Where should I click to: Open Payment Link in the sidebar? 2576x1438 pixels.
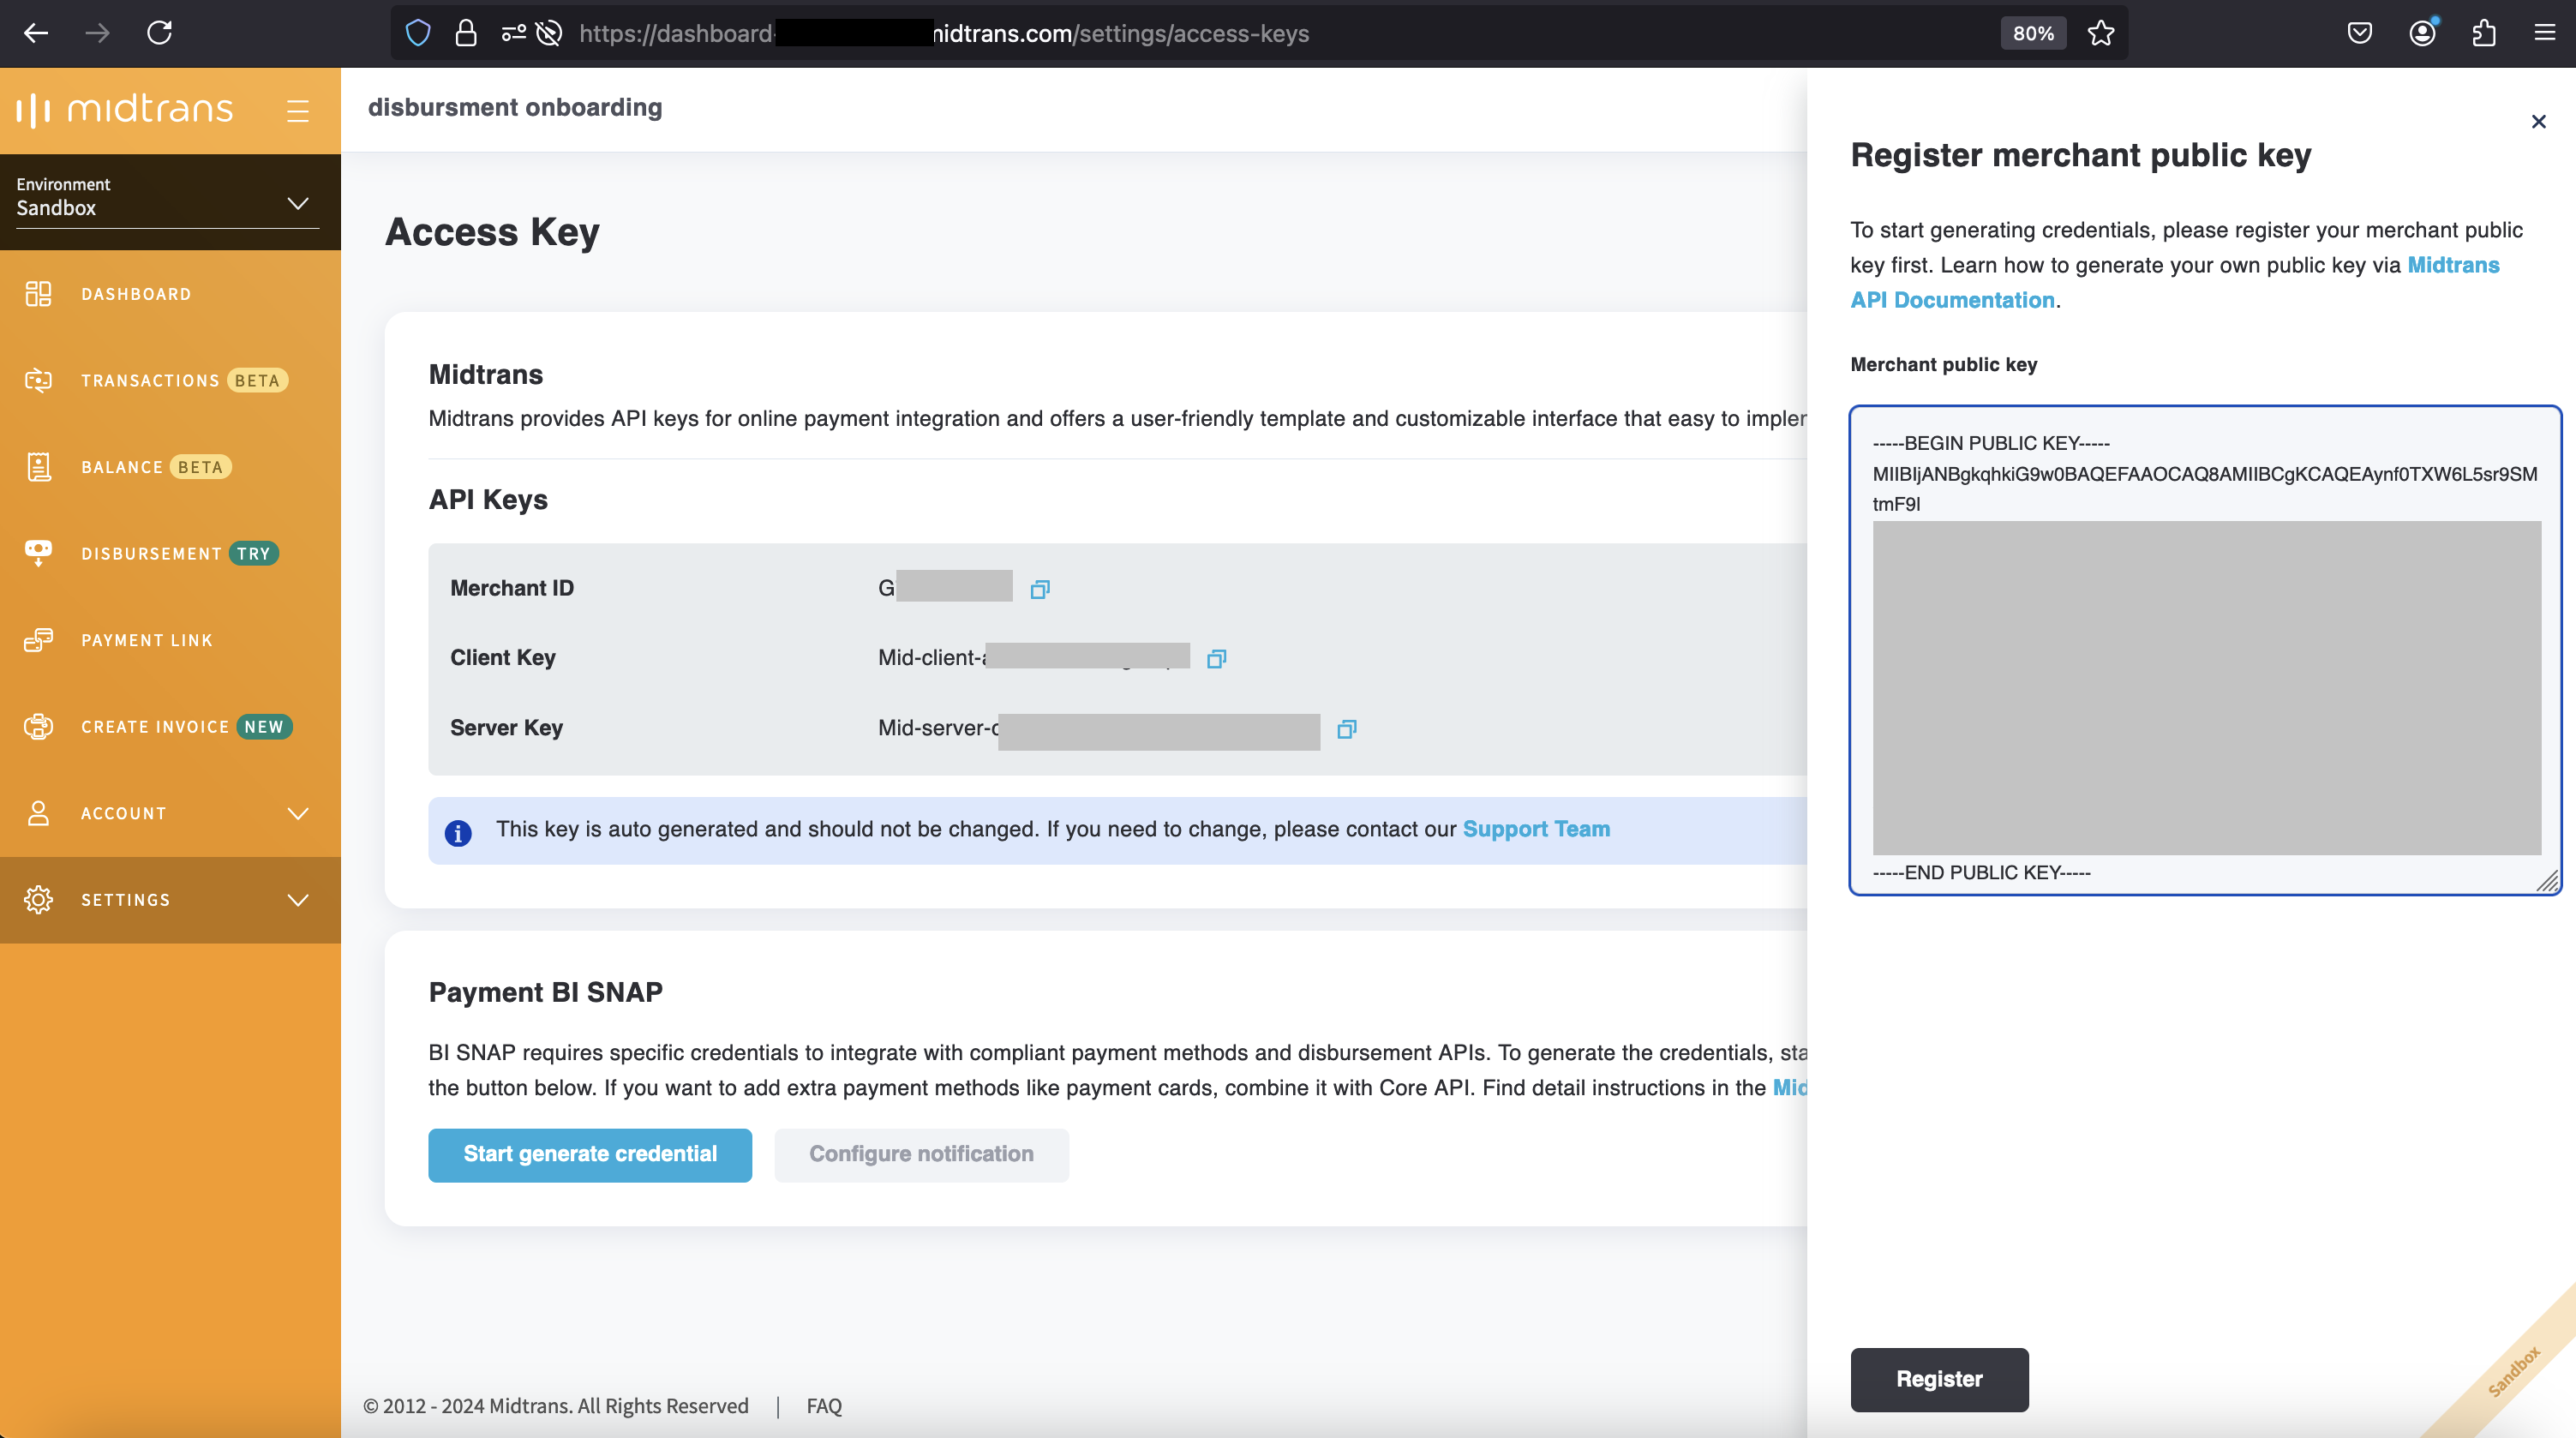pos(170,640)
